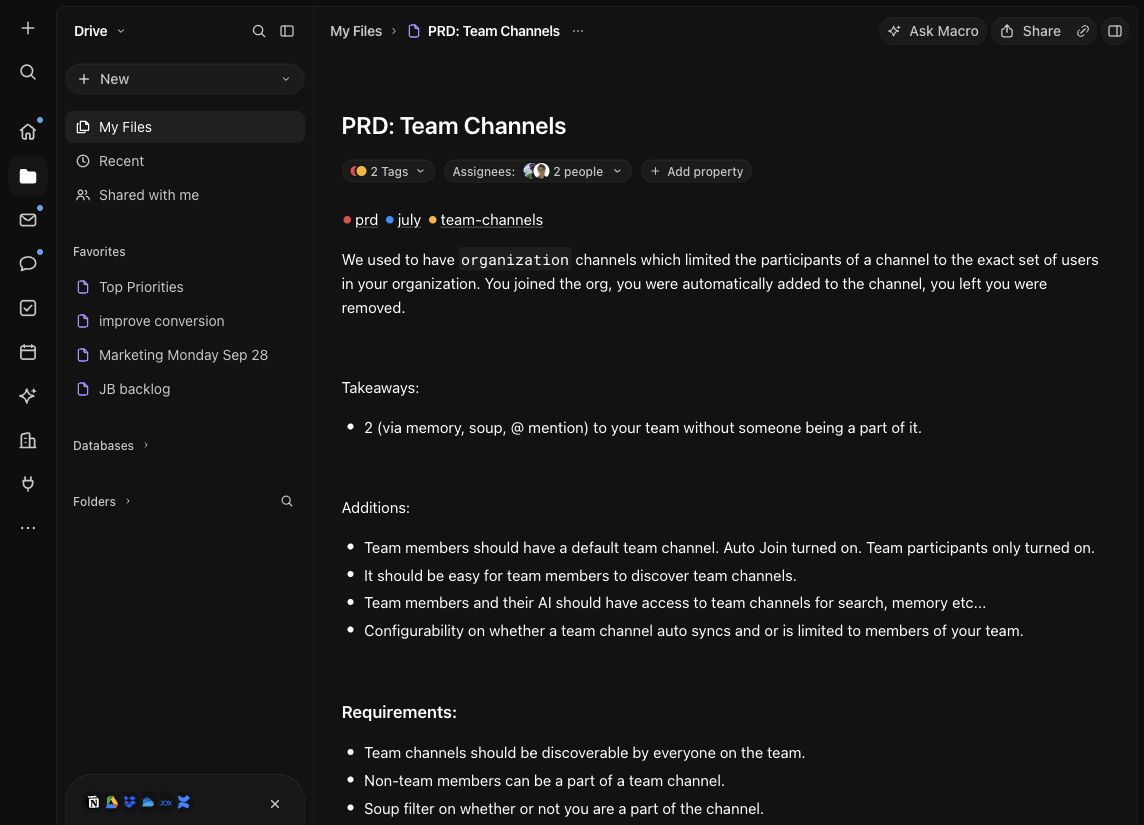Open document options three-dot menu in breadcrumb
This screenshot has width=1144, height=825.
(578, 31)
